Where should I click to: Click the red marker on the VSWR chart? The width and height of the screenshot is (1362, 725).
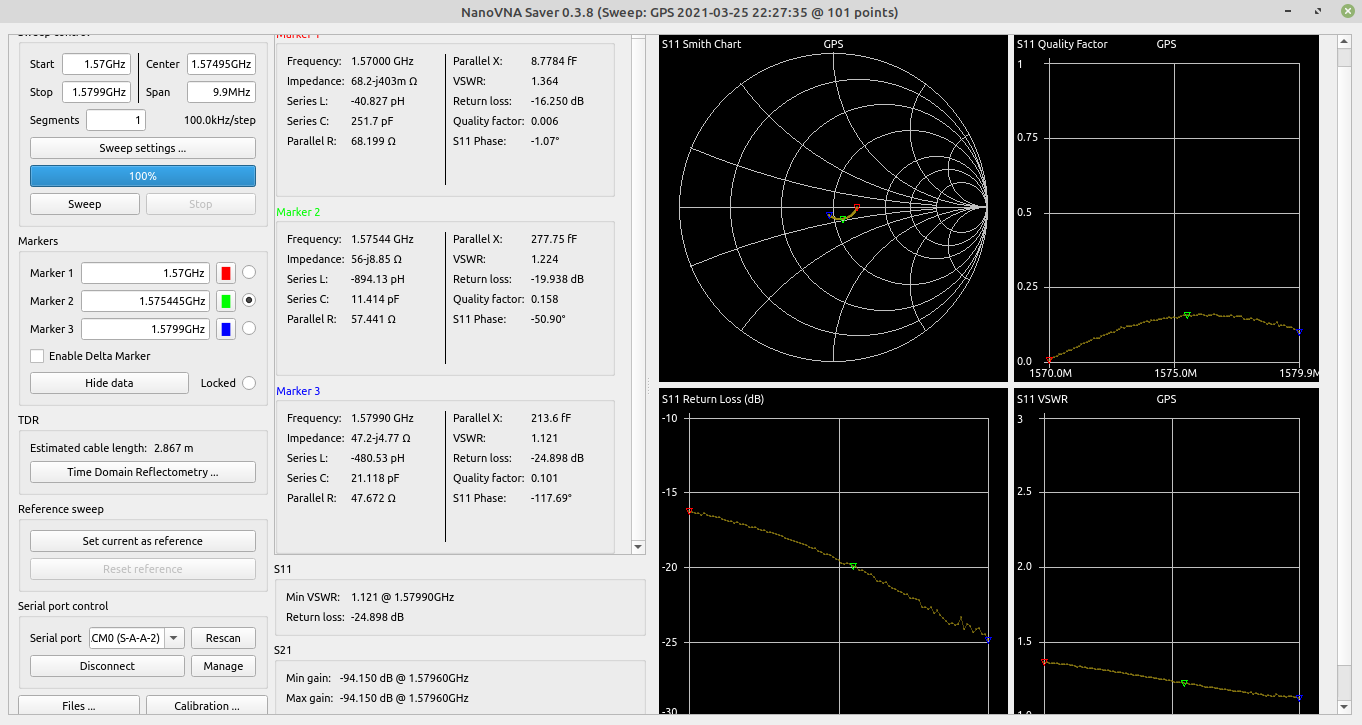[1045, 661]
